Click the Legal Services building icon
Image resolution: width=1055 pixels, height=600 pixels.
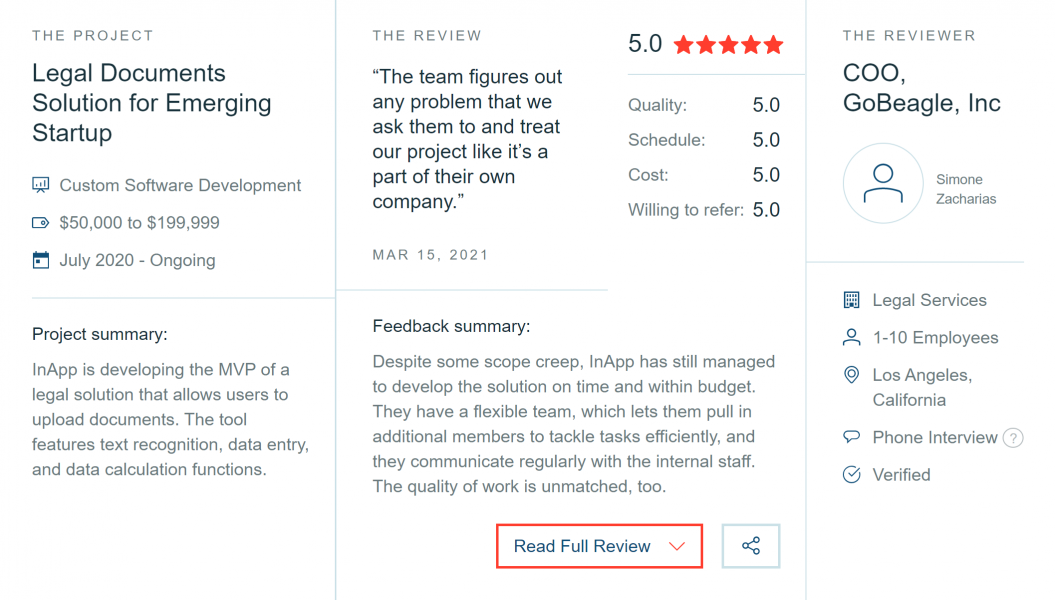[852, 300]
